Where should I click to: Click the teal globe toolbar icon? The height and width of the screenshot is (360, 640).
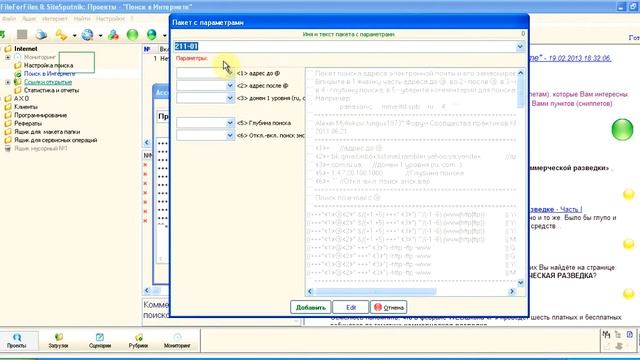click(151, 35)
